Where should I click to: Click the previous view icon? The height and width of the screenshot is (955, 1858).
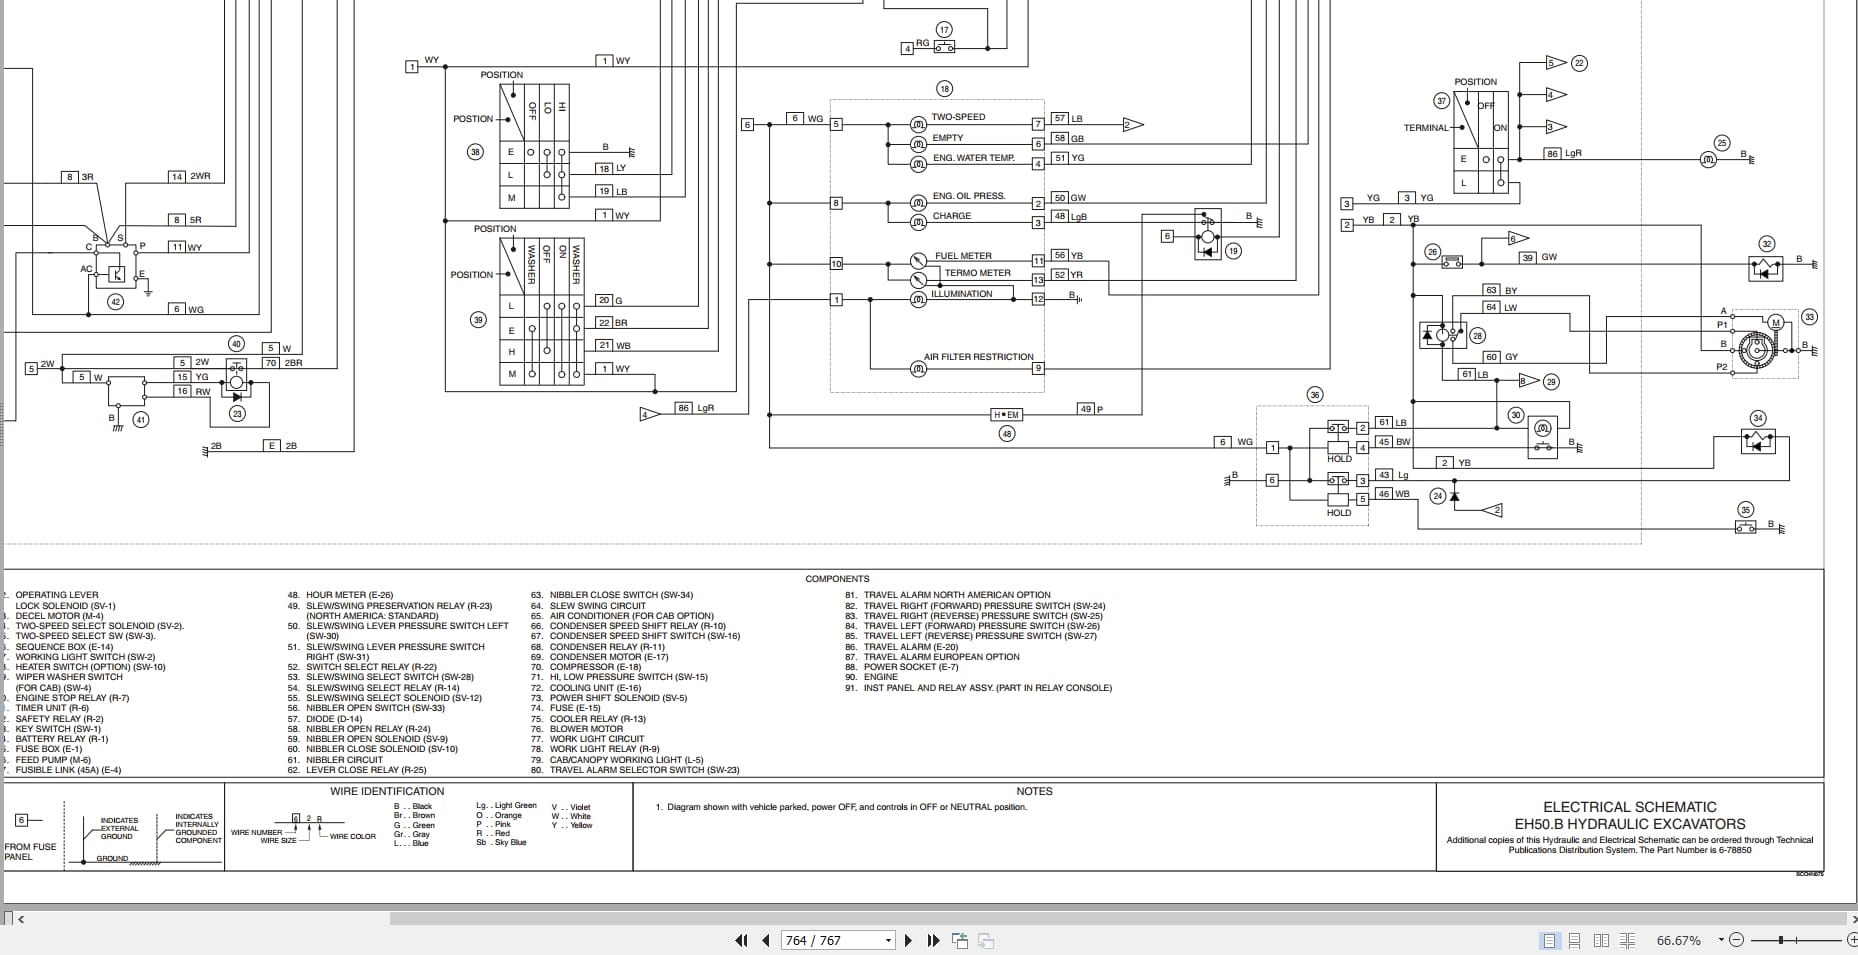pyautogui.click(x=960, y=940)
